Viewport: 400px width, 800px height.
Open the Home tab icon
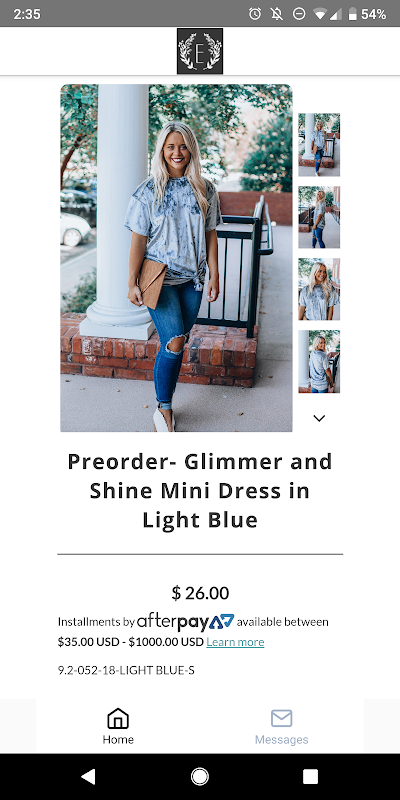point(118,718)
